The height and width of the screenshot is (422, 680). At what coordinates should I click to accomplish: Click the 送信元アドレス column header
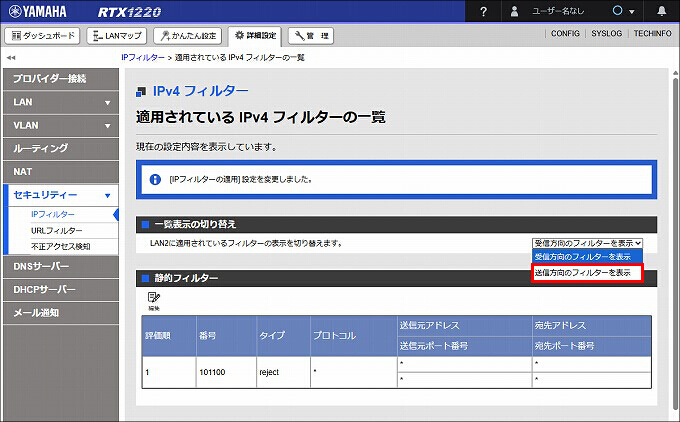[464, 326]
